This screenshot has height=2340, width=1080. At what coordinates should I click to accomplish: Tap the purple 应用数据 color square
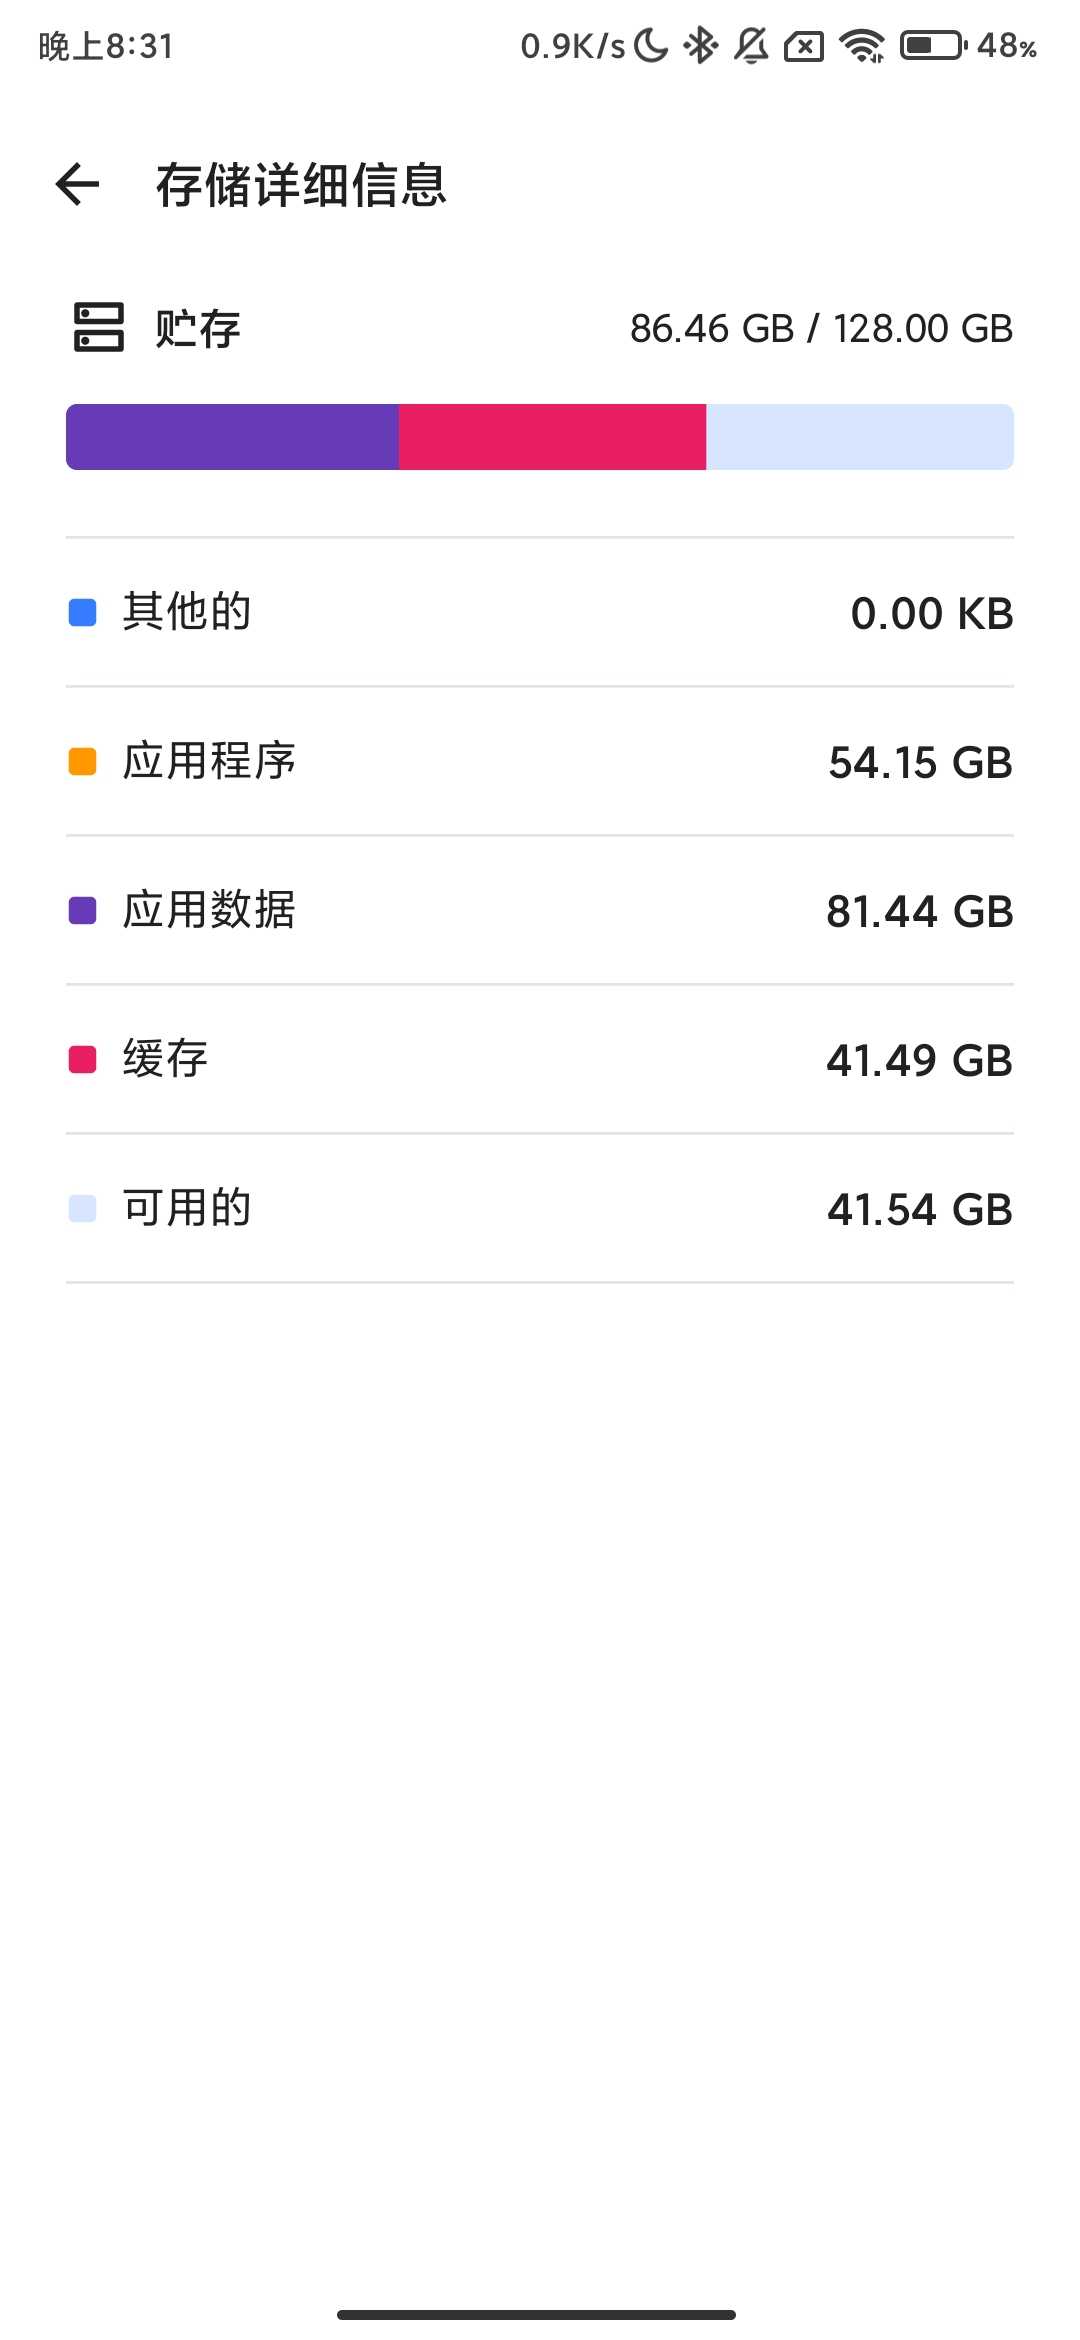coord(82,911)
